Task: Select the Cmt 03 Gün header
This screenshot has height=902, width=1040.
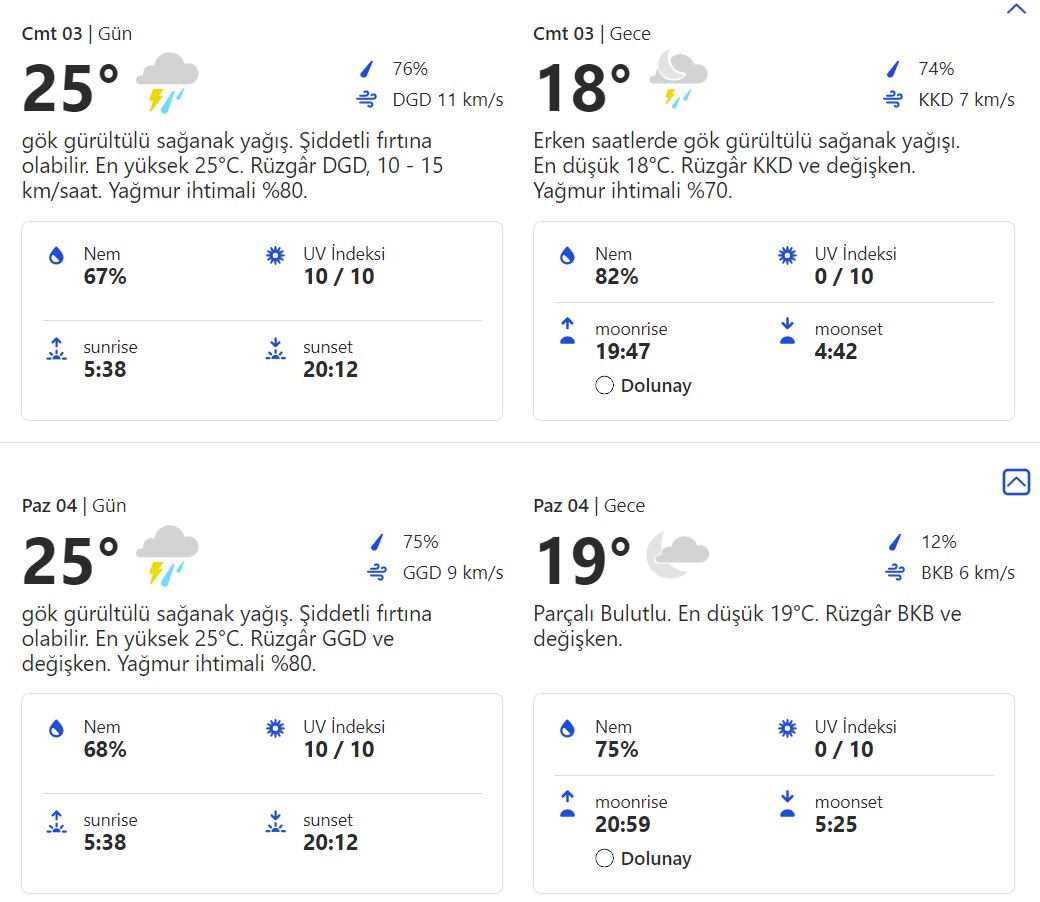Action: coord(75,33)
